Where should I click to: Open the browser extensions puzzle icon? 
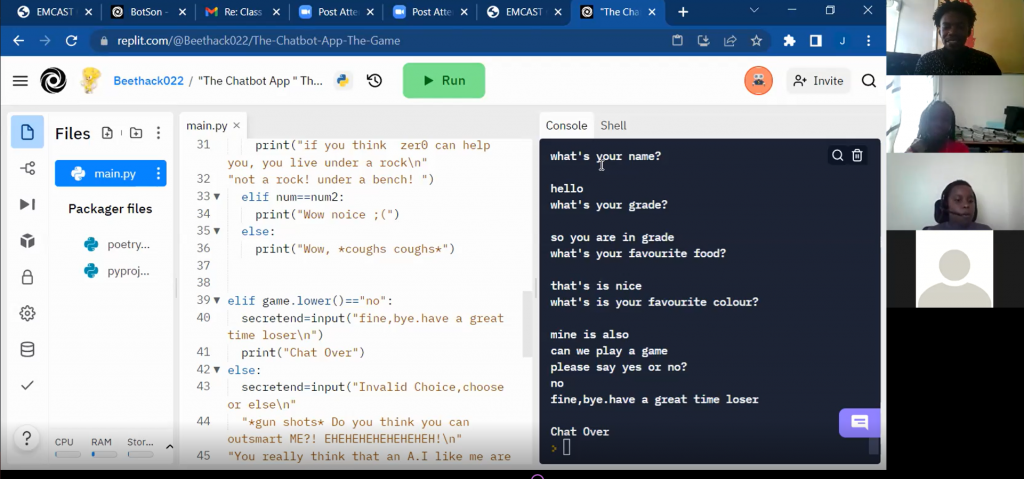click(789, 41)
